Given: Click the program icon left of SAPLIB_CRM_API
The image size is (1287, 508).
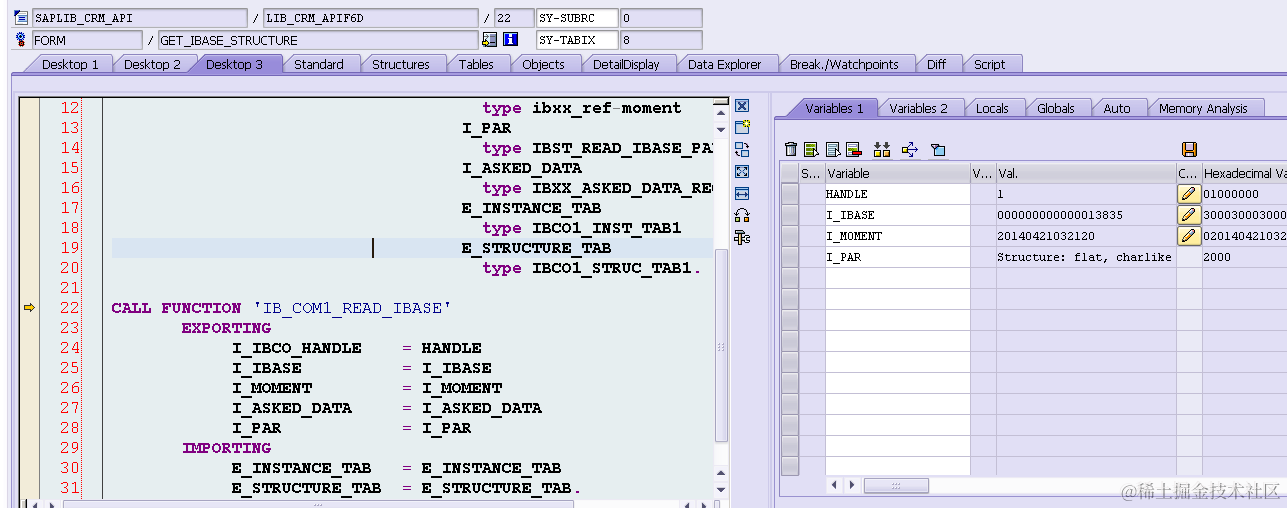Looking at the screenshot, I should click(x=20, y=18).
